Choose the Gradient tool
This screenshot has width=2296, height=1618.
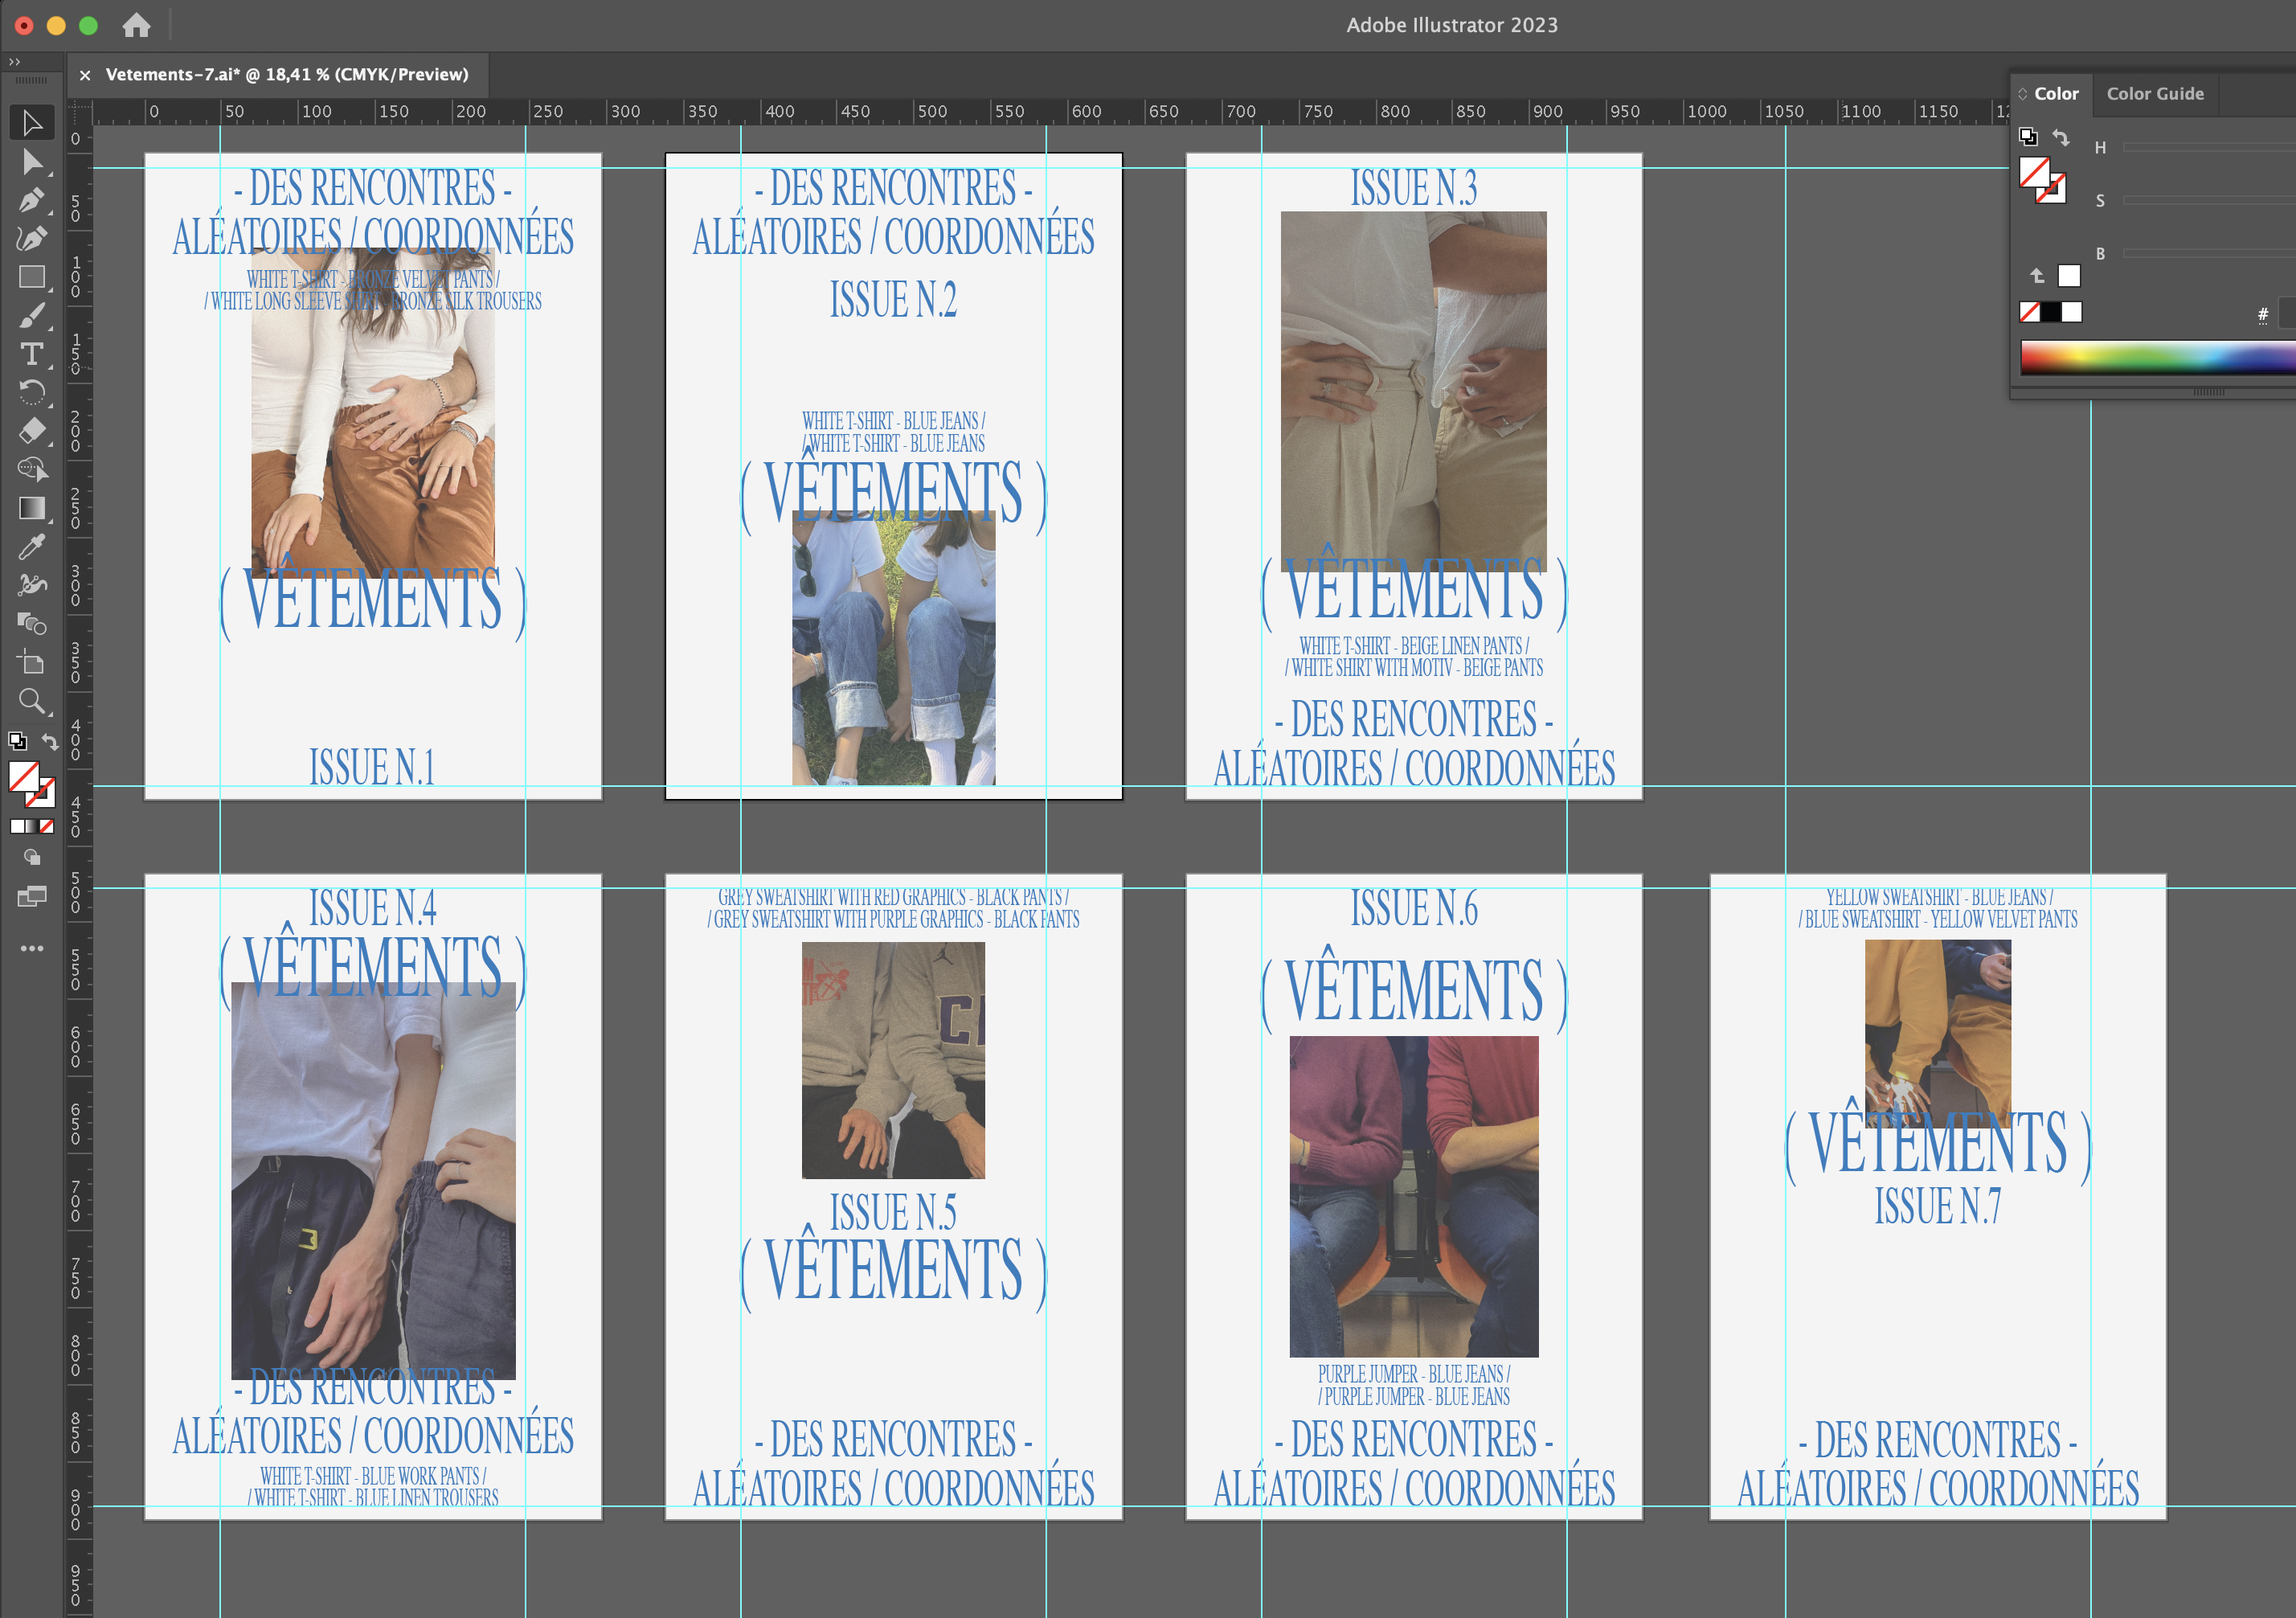pos(31,508)
